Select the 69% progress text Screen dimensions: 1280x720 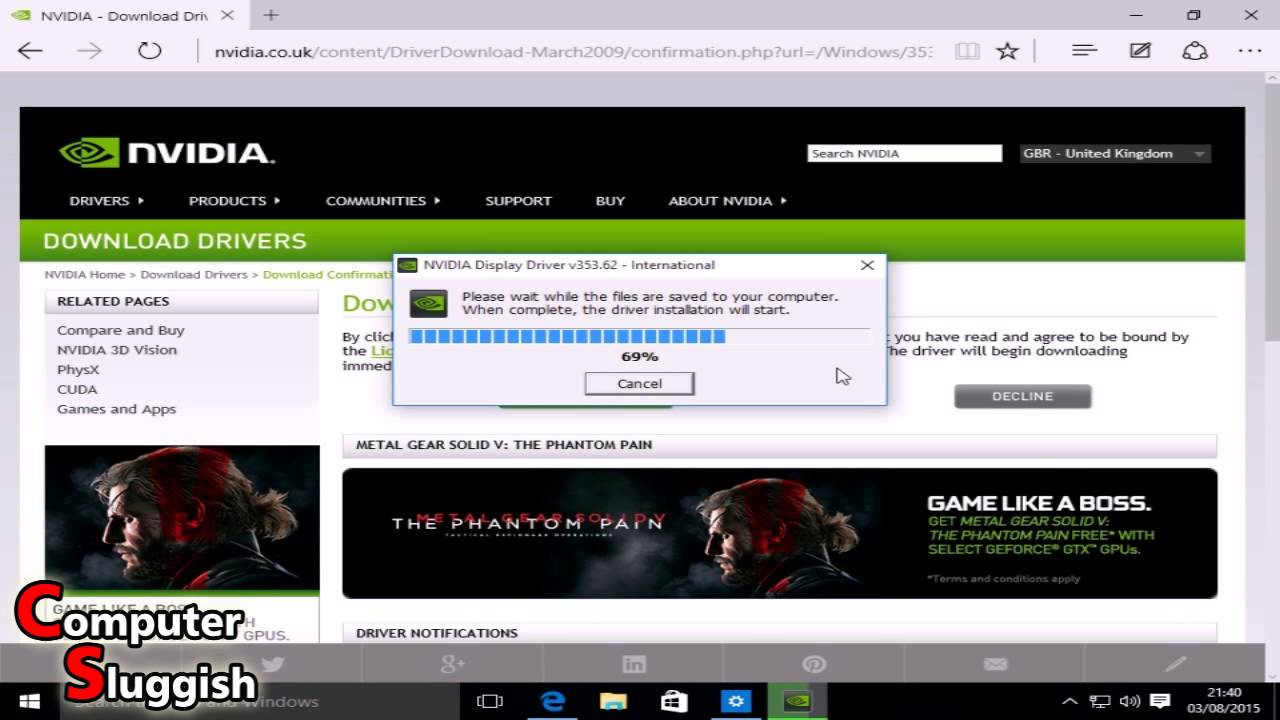click(640, 356)
